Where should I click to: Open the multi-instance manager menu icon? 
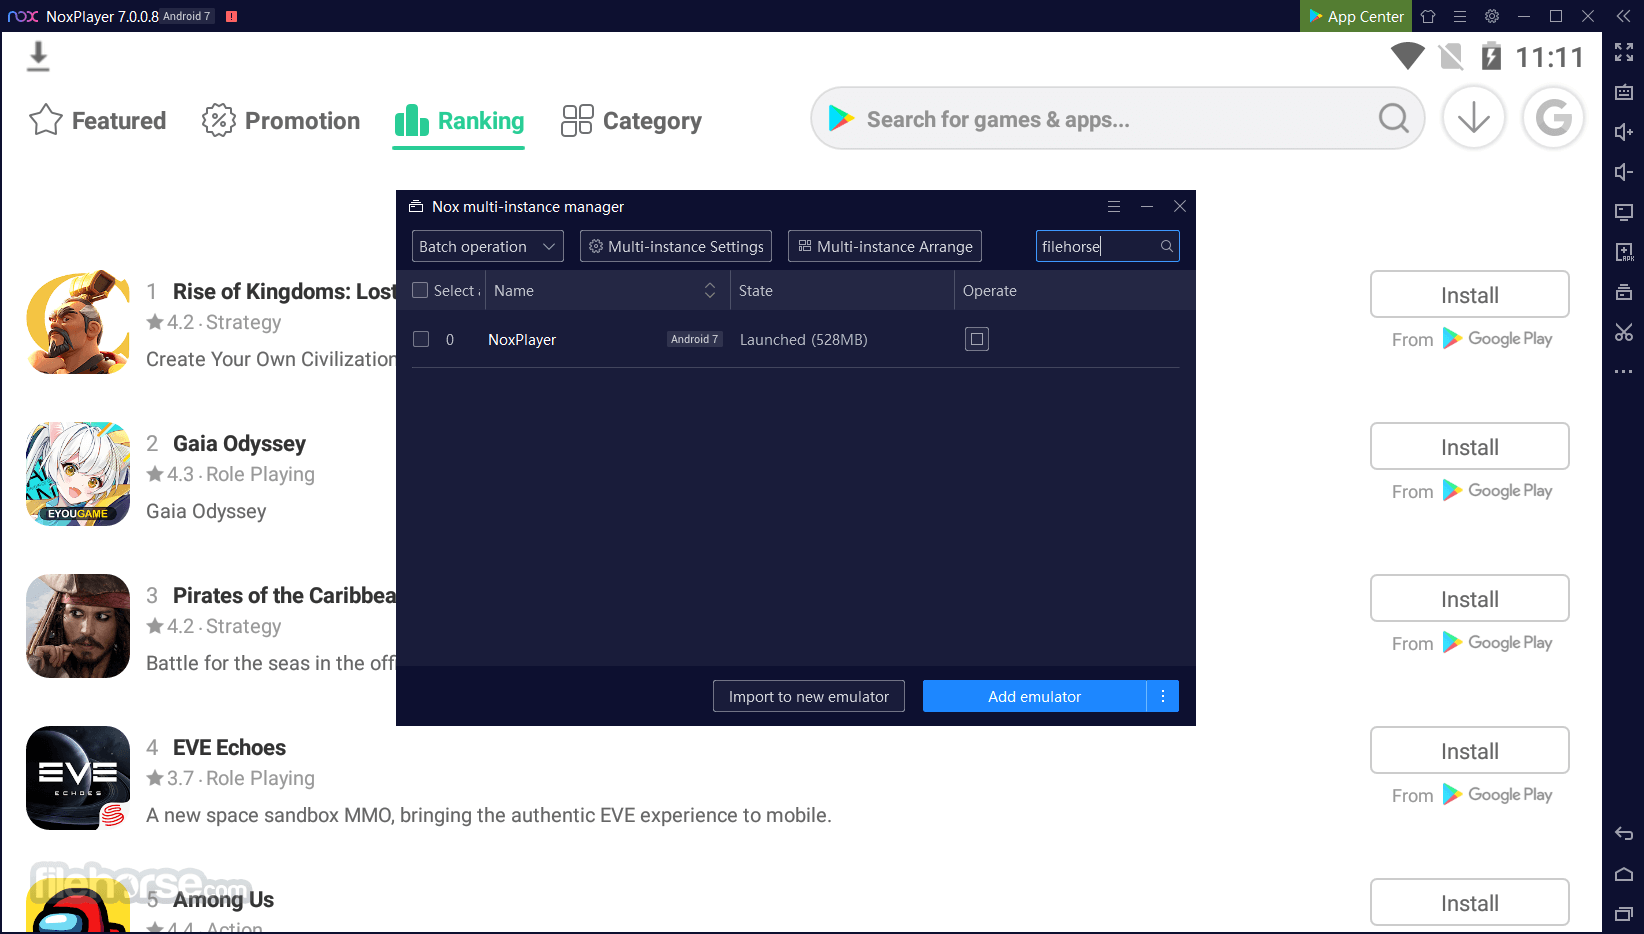pyautogui.click(x=1114, y=206)
